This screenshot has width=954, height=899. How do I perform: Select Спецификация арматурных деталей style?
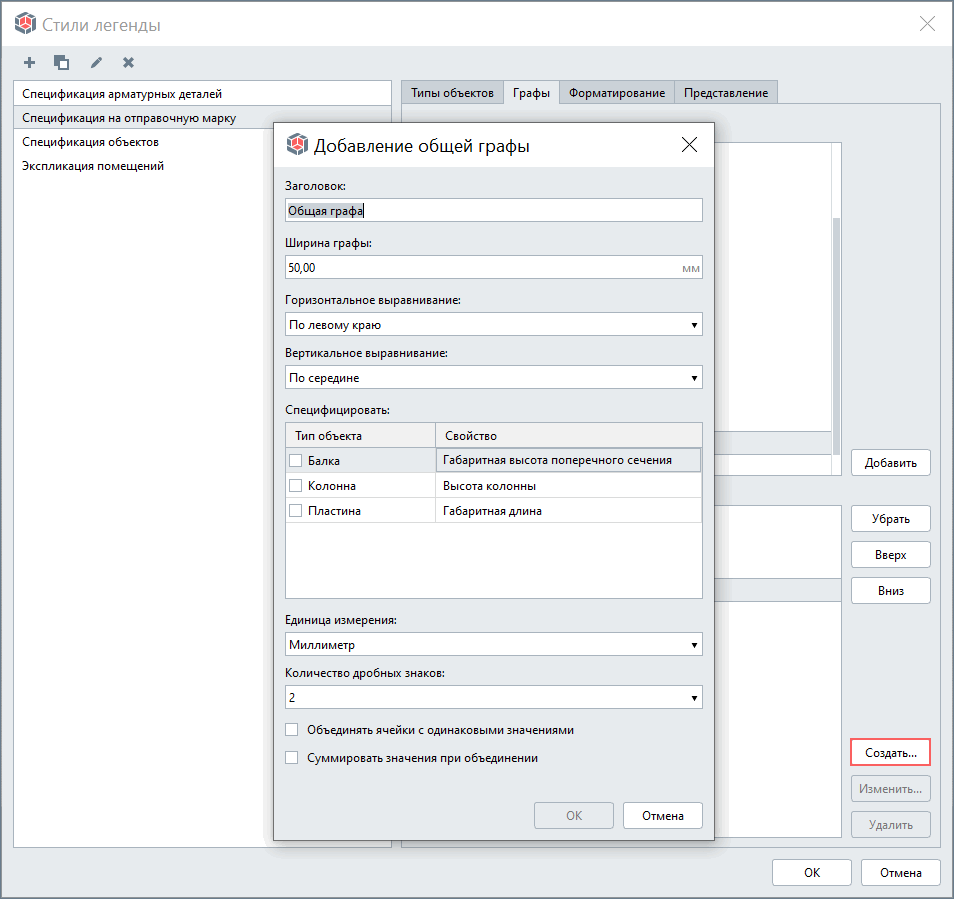click(x=202, y=94)
